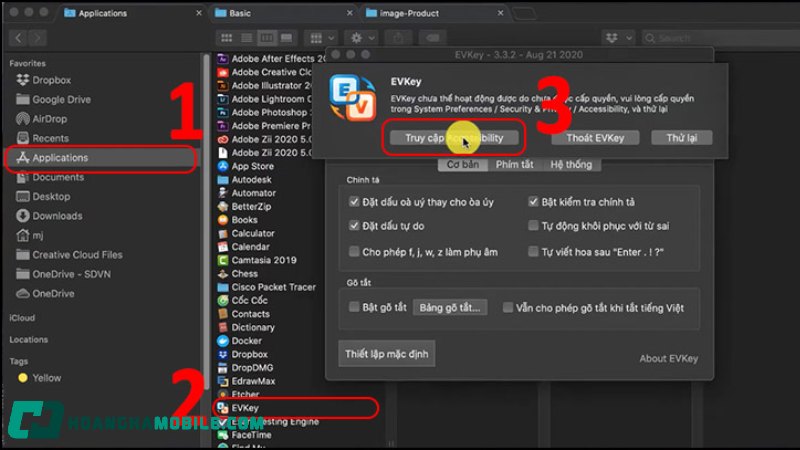Check "Tự động khôi phục với từ sai"
This screenshot has width=800, height=450.
tap(534, 226)
